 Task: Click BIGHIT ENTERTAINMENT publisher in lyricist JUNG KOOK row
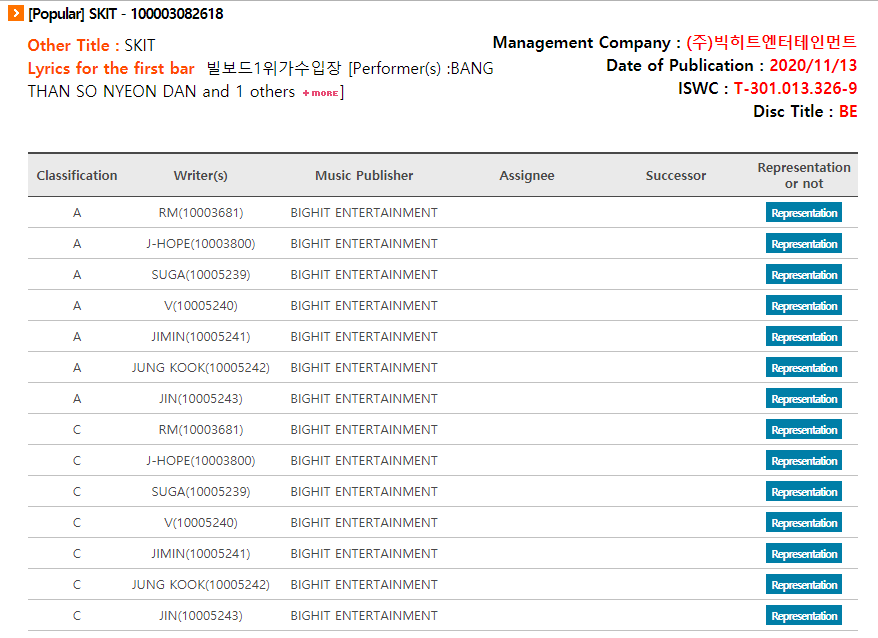coord(364,367)
